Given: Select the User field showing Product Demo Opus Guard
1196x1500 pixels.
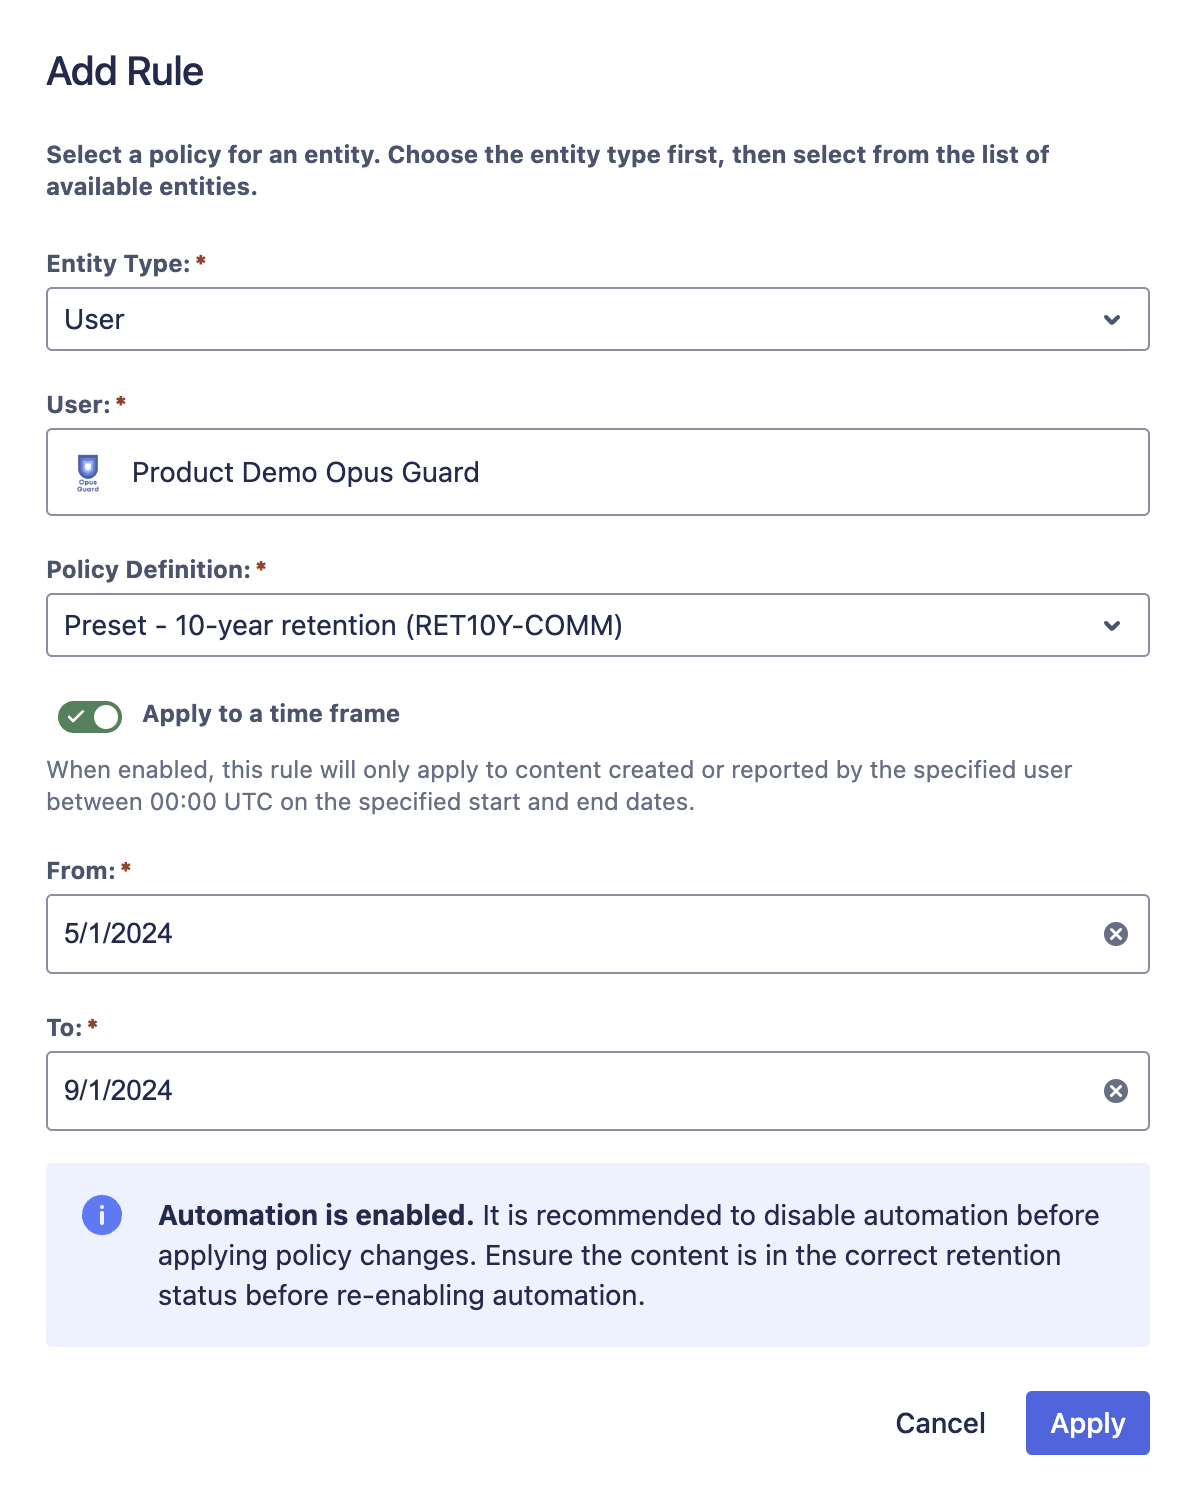Looking at the screenshot, I should pyautogui.click(x=597, y=471).
